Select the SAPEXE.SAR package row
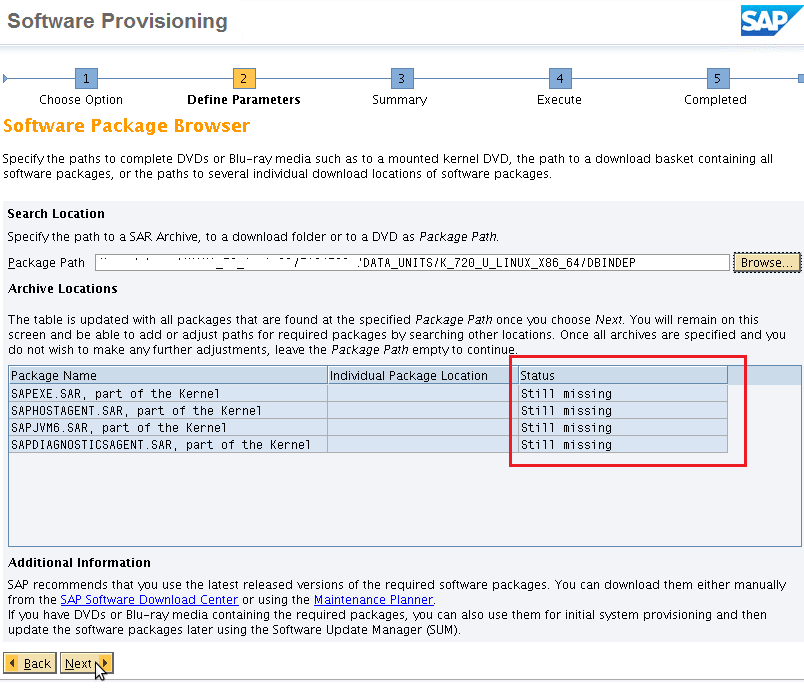The width and height of the screenshot is (804, 689). (x=368, y=393)
